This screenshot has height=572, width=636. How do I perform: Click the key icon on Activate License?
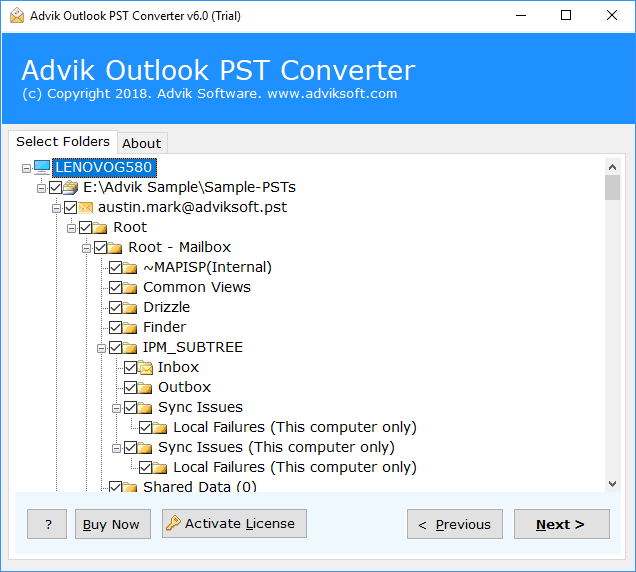[173, 523]
